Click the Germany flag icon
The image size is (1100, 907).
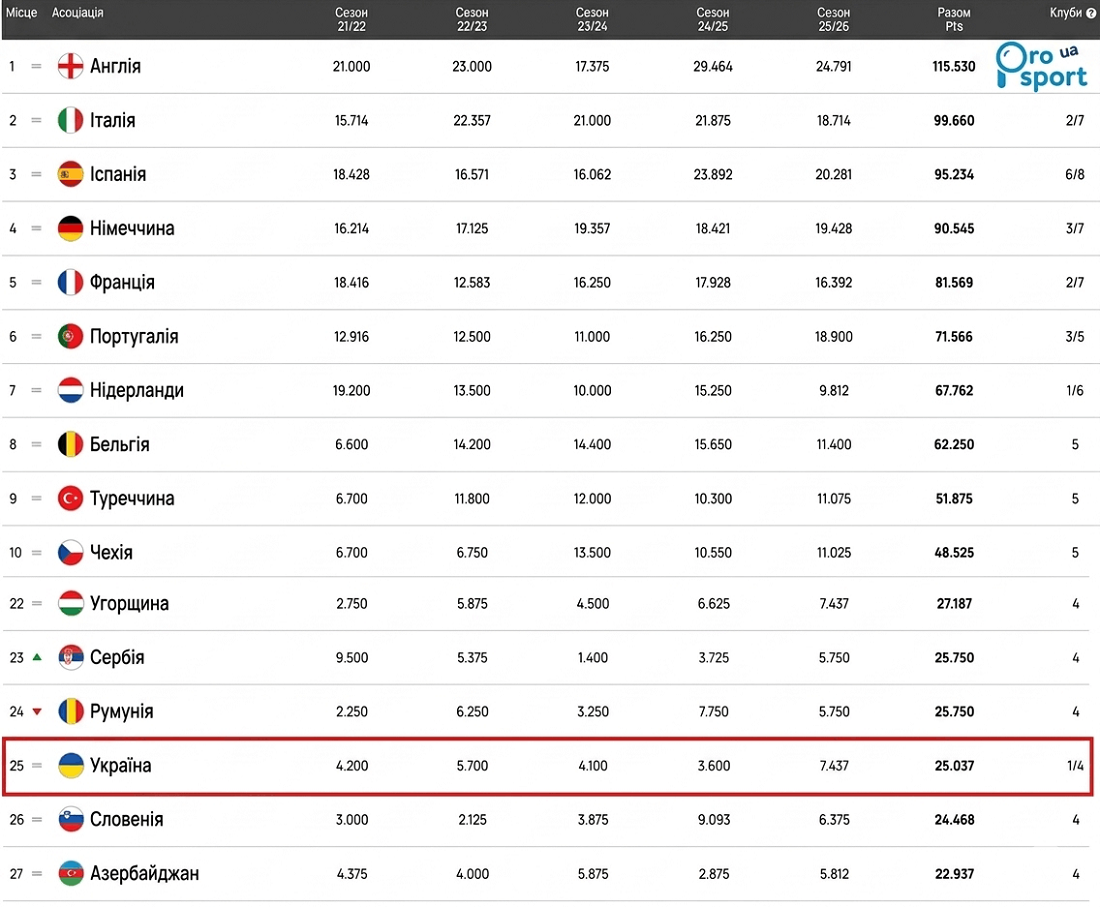click(x=70, y=228)
